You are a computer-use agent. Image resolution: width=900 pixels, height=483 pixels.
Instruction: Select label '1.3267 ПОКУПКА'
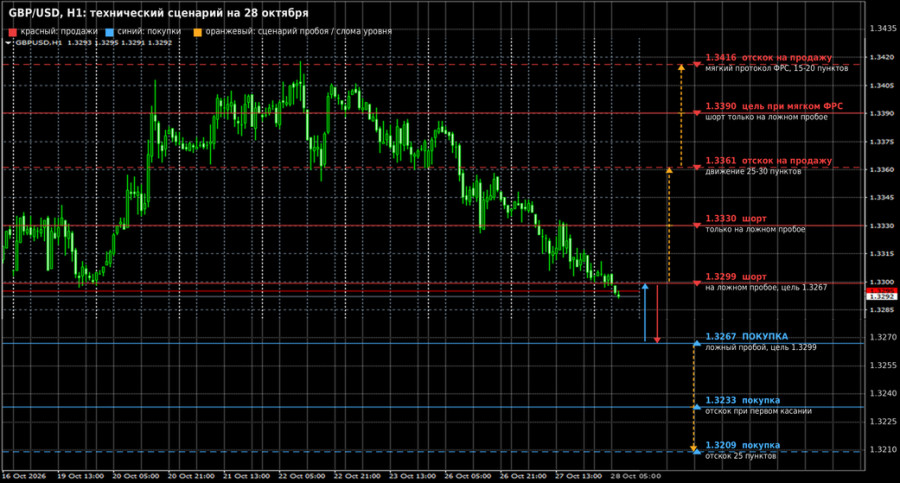coord(747,337)
